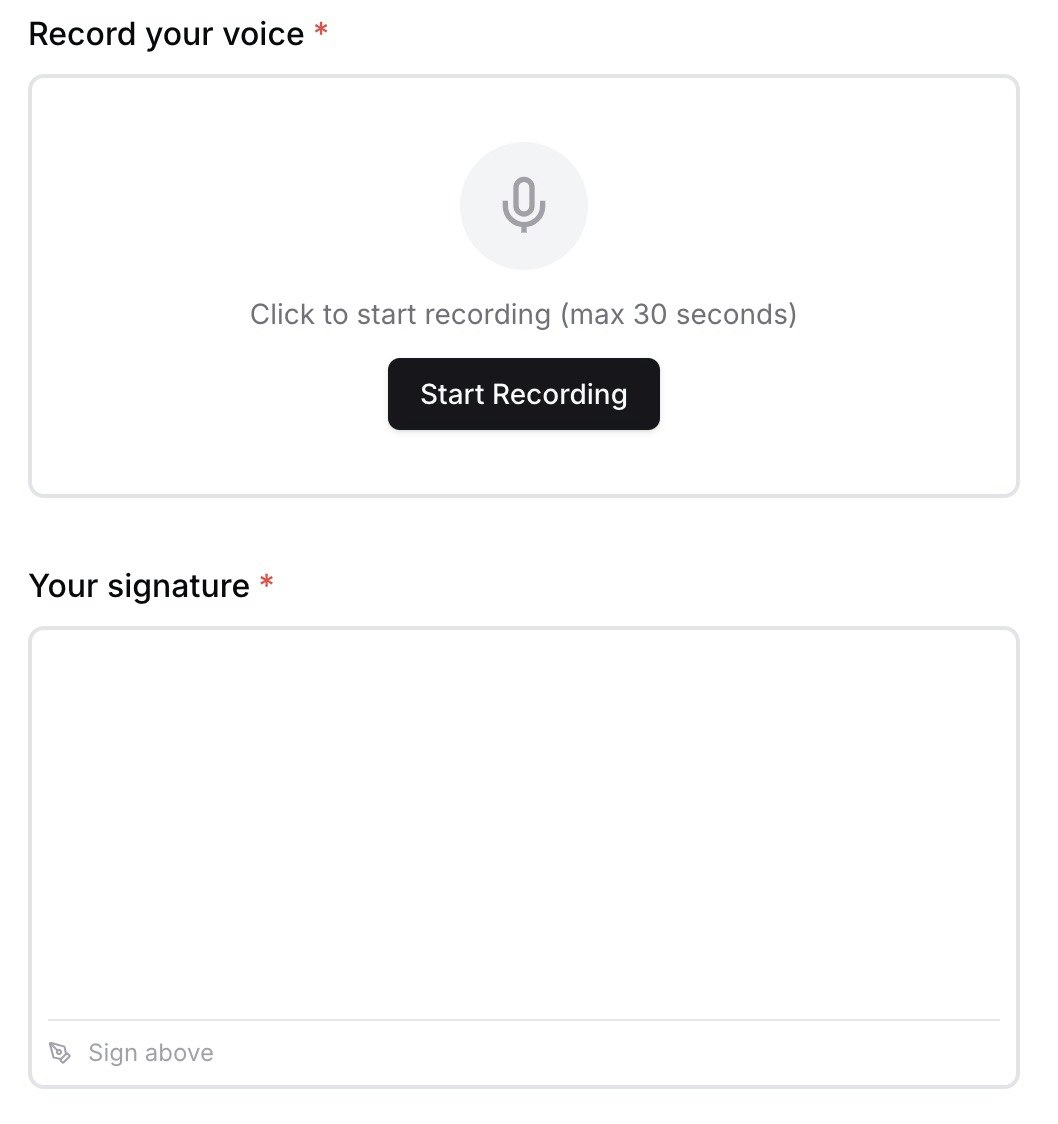Click the gray circle around the microphone
Screen dimensions: 1058x1124
point(490,170)
